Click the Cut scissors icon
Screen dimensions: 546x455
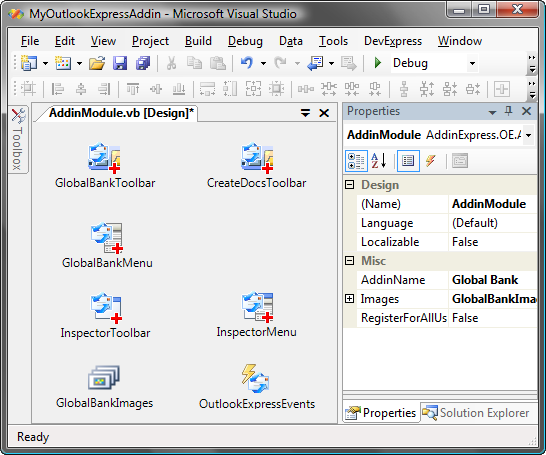pyautogui.click(x=171, y=63)
